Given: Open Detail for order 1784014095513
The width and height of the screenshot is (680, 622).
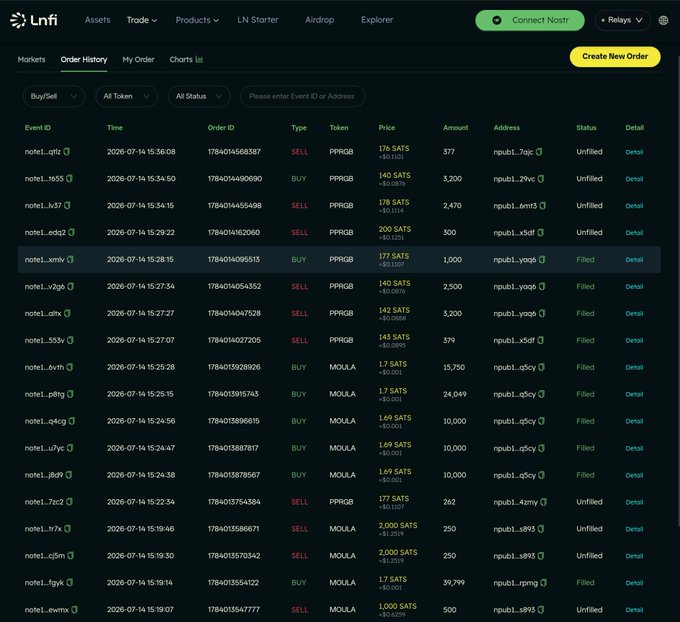Looking at the screenshot, I should tap(634, 259).
